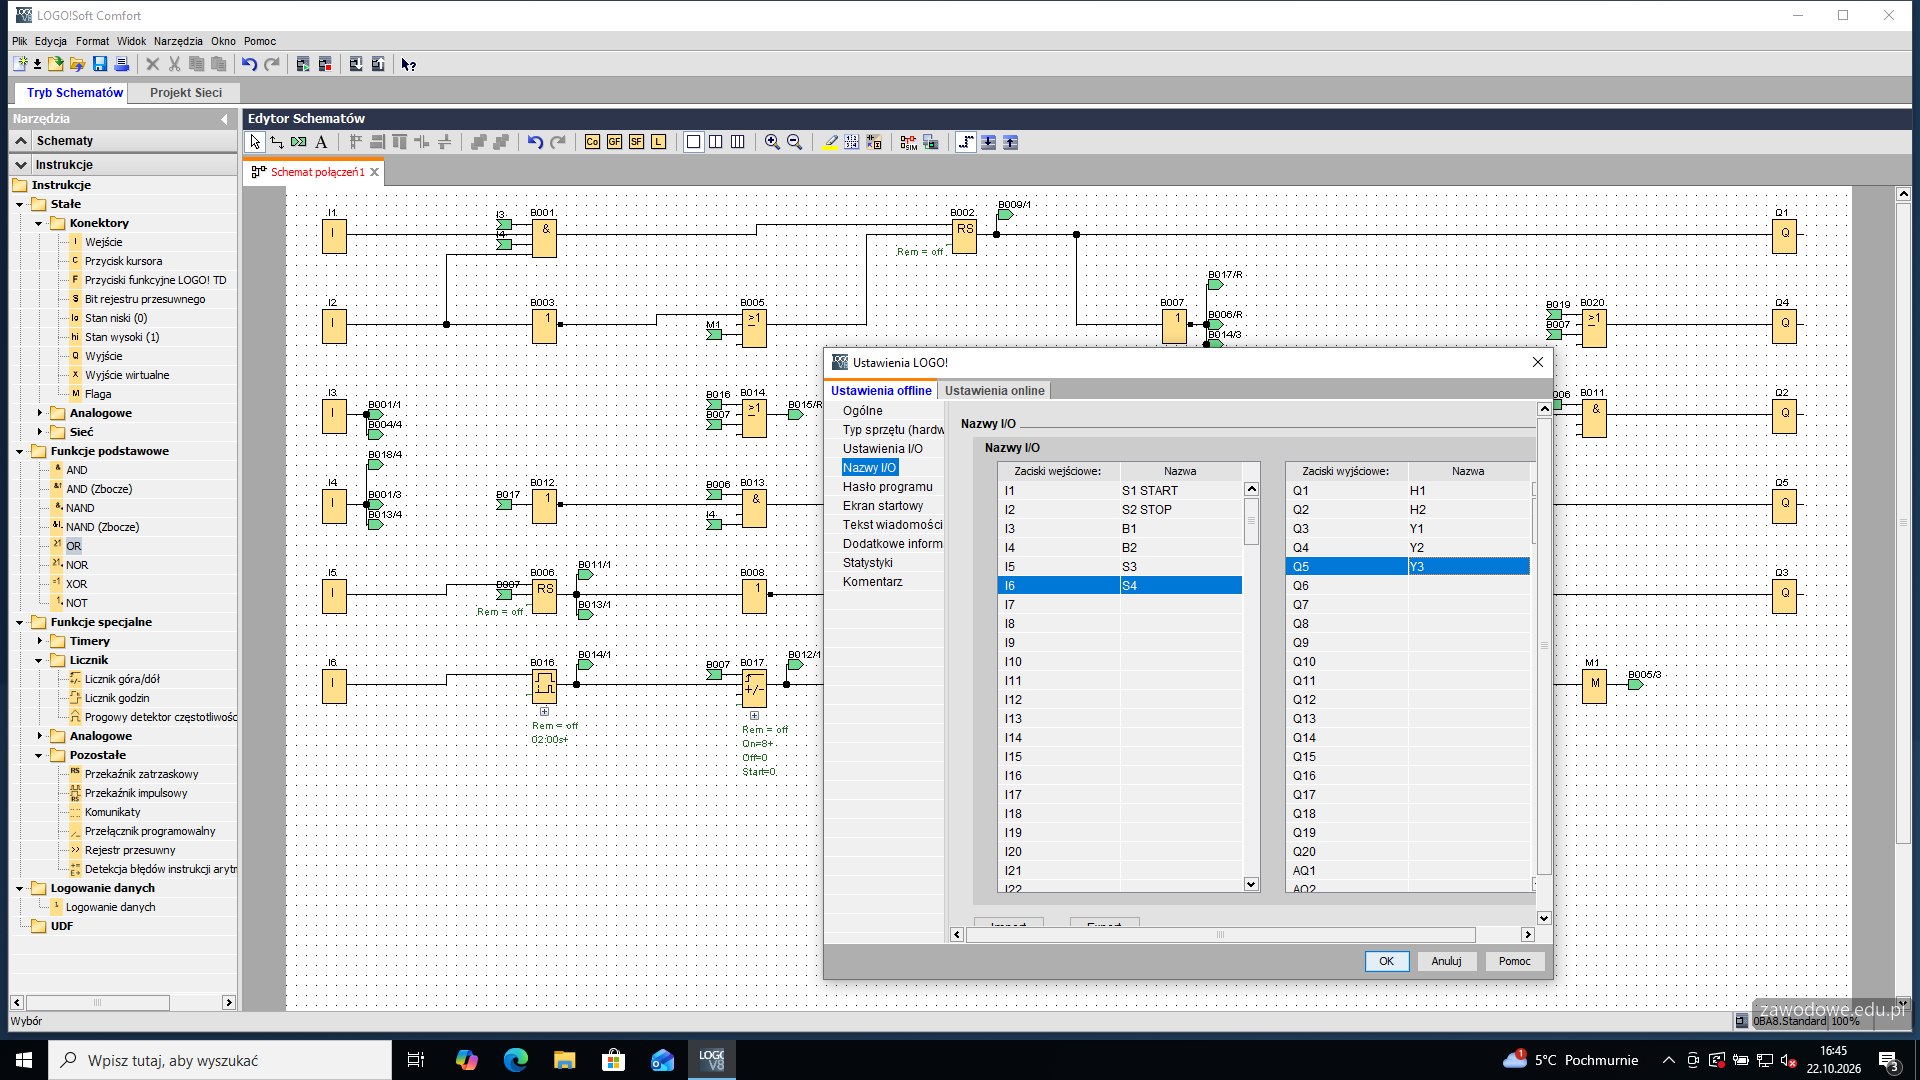Image resolution: width=1920 pixels, height=1080 pixels.
Task: Switch to single page view
Action: 693,142
